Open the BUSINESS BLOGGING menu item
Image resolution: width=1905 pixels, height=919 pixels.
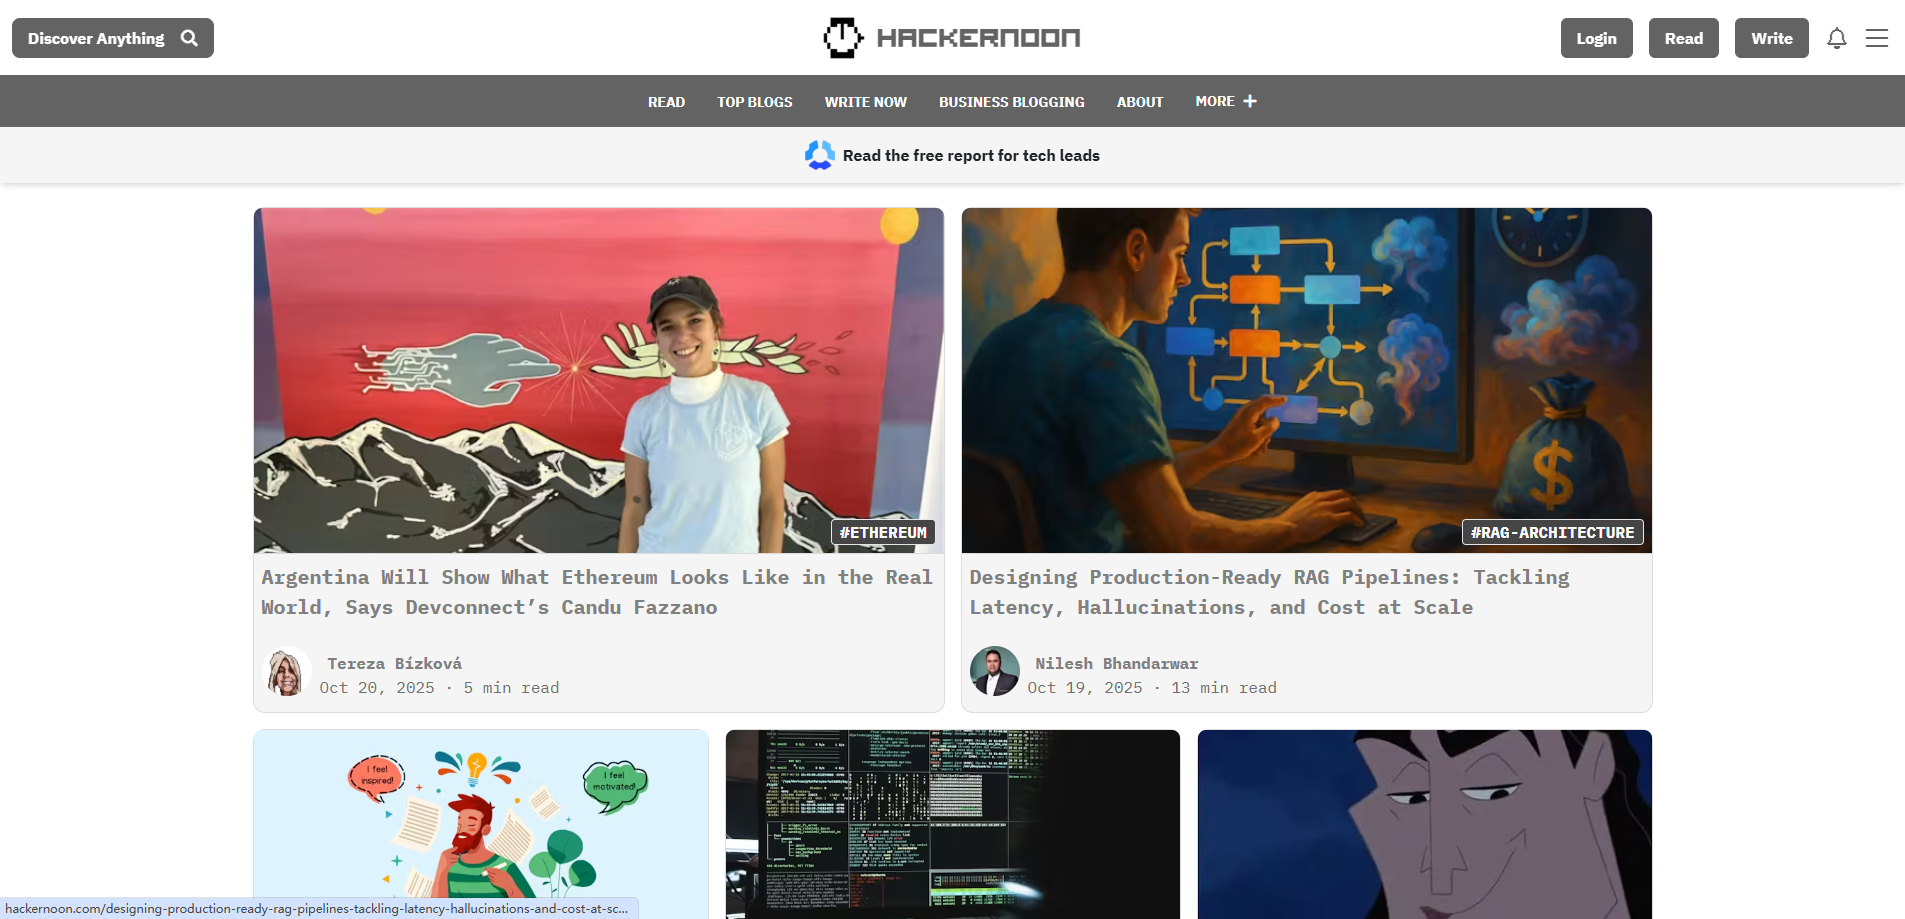[1011, 101]
